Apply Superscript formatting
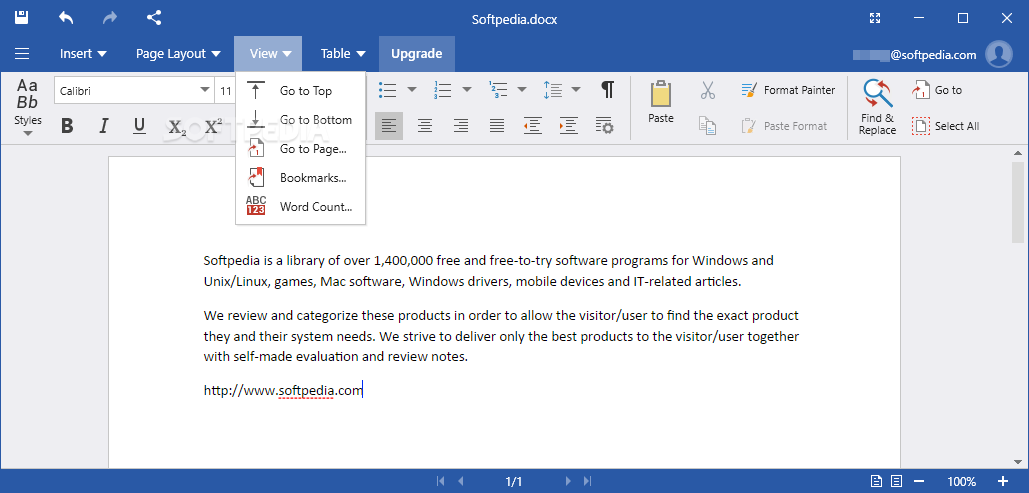1029x493 pixels. pyautogui.click(x=213, y=126)
